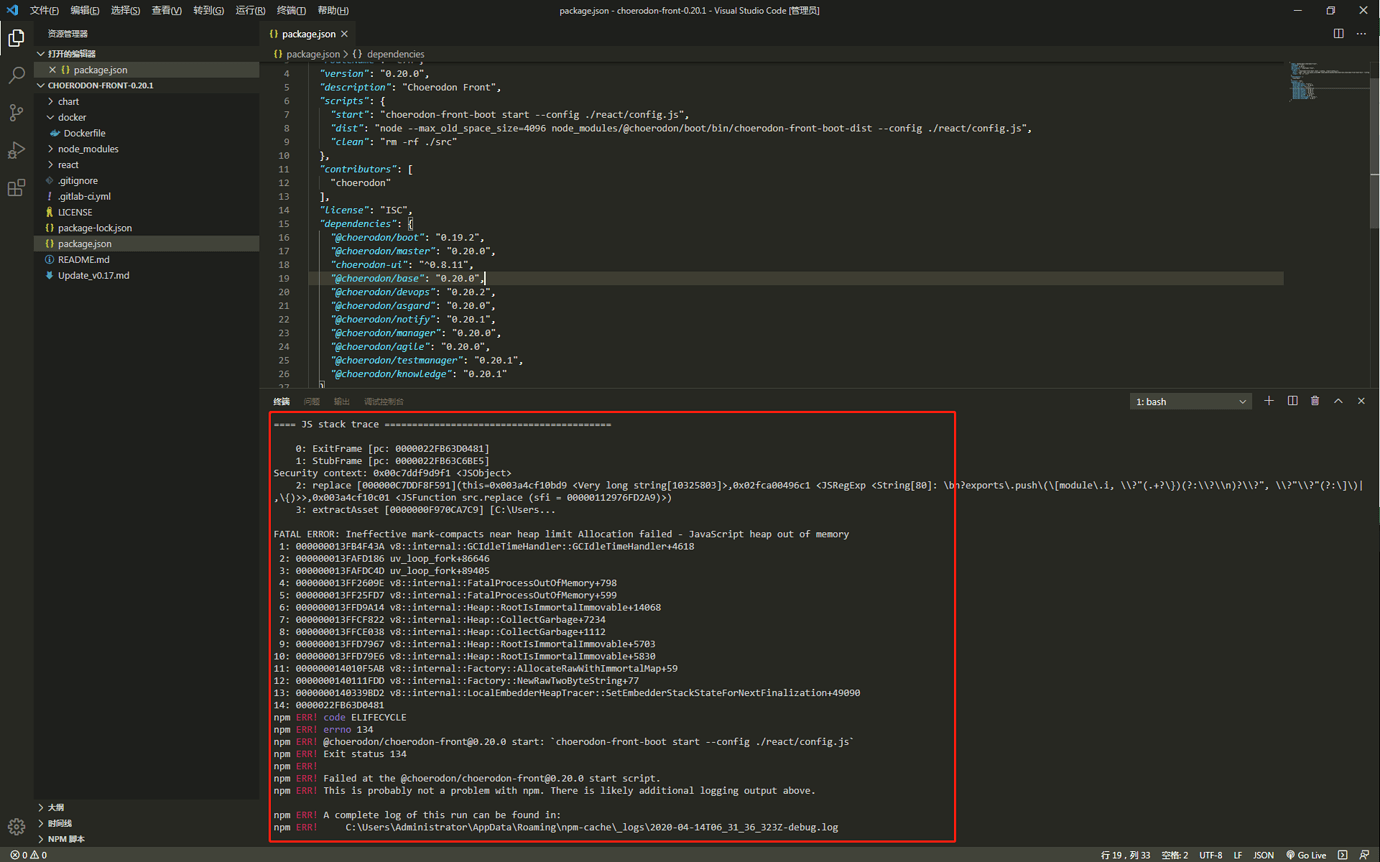Open the Explorer view in activity bar
Viewport: 1380px width, 862px height.
(16, 38)
